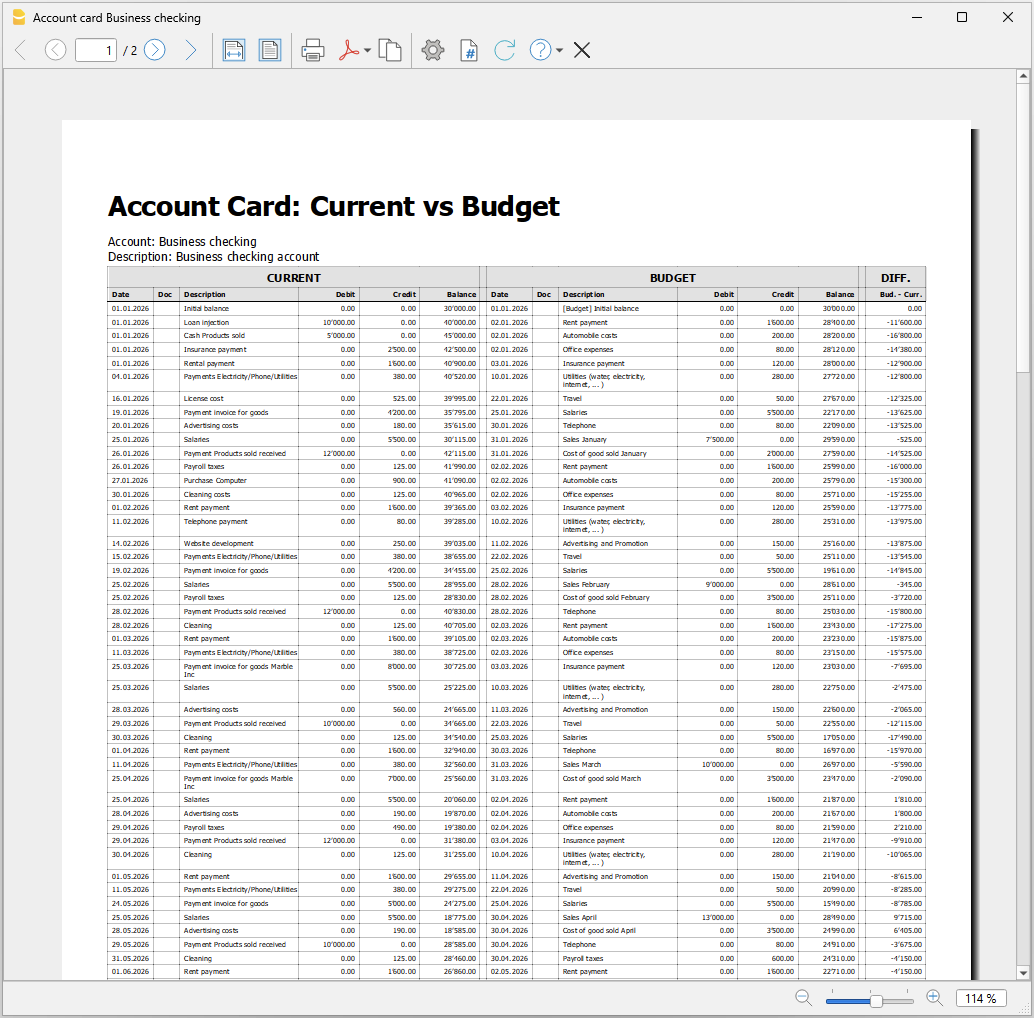1034x1018 pixels.
Task: Toggle page numbering with the hash icon
Action: (x=469, y=49)
